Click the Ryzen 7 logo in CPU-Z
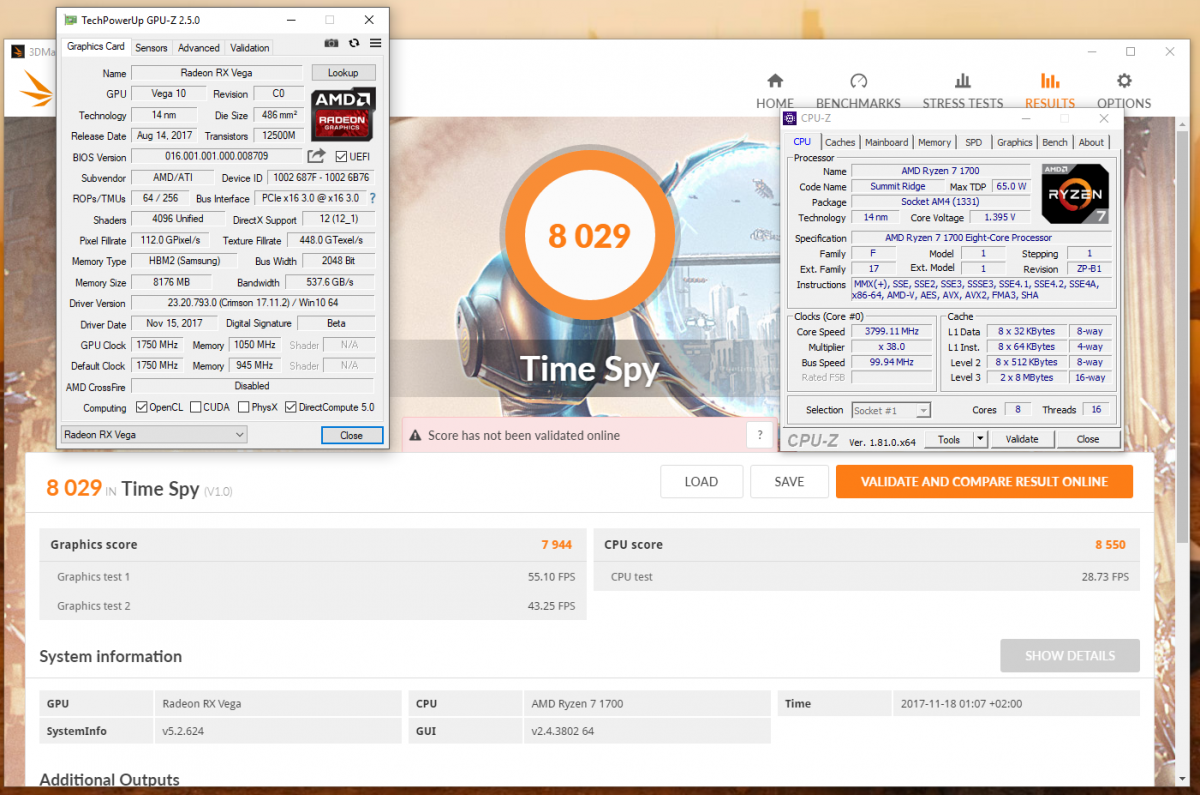 click(x=1075, y=193)
